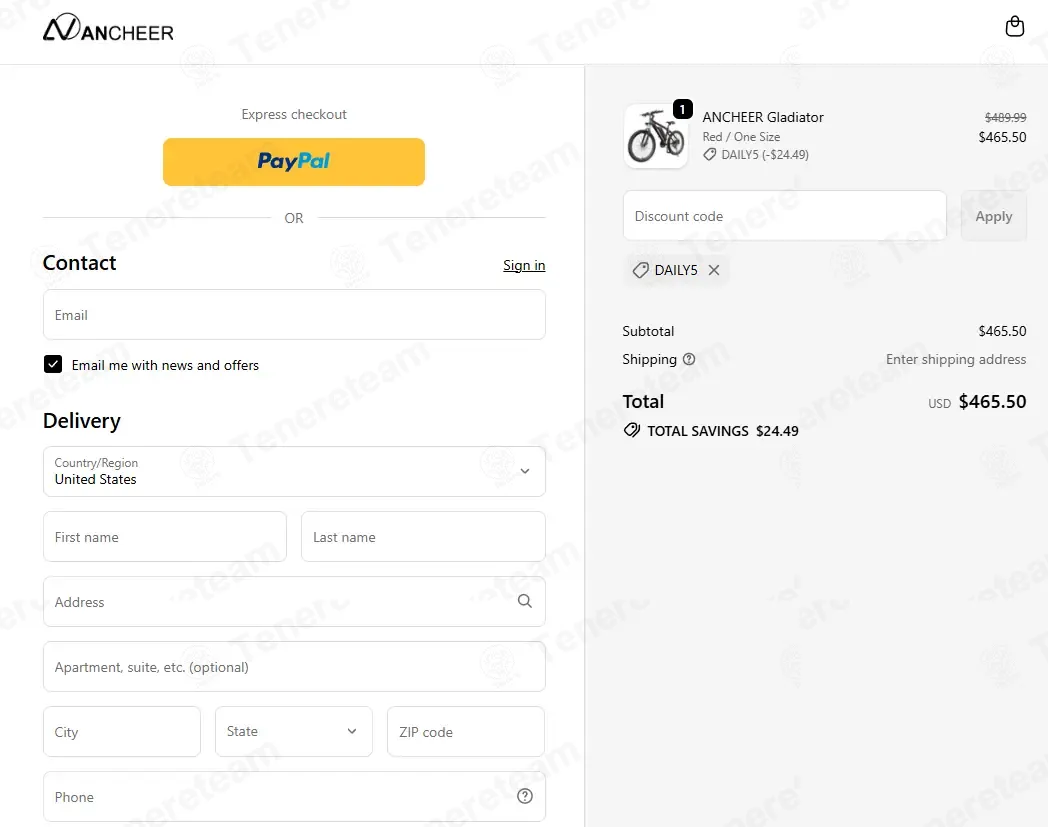Click the Address search magnifier icon
The image size is (1048, 827).
525,601
